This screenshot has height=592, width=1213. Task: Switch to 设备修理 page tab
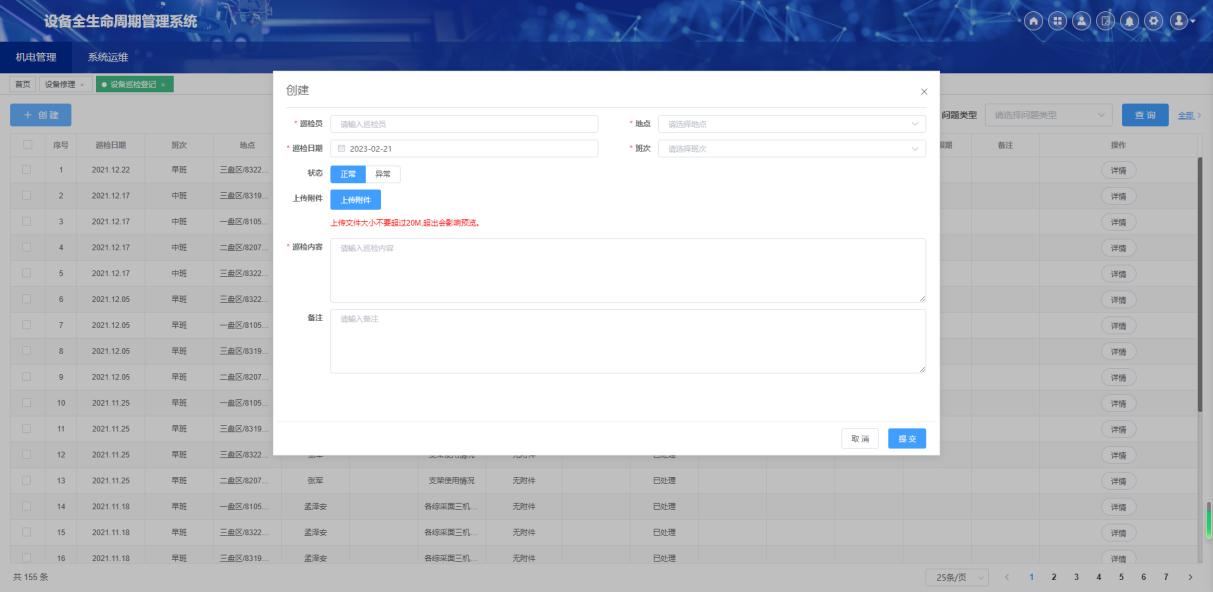point(61,84)
